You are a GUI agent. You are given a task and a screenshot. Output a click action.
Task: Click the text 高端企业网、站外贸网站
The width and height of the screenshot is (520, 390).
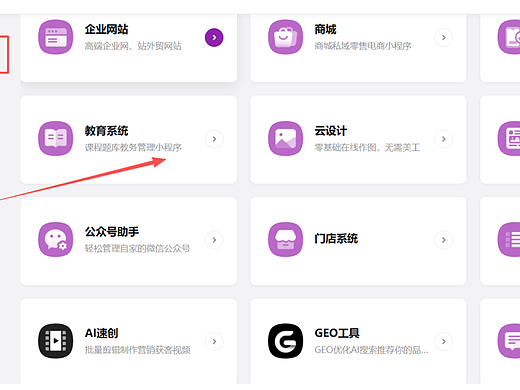[x=133, y=46]
